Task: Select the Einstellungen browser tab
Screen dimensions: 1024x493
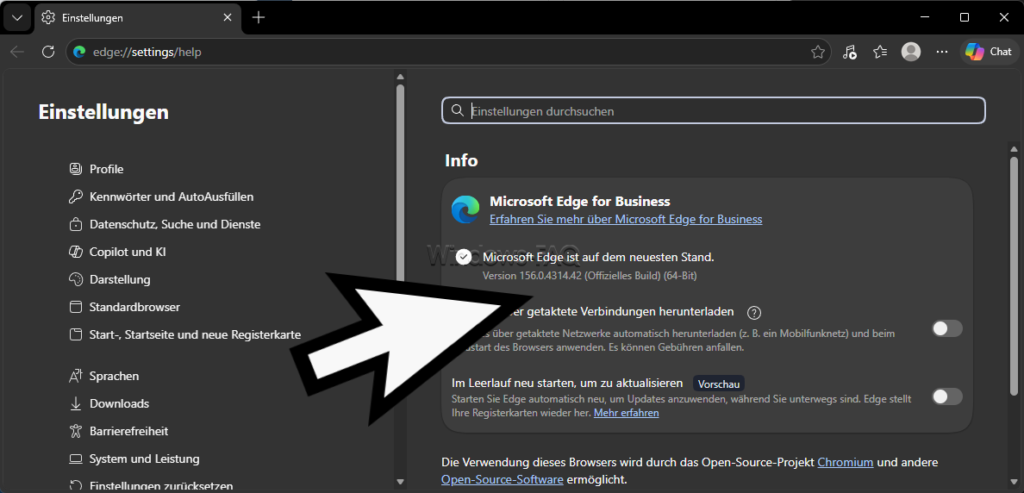Action: [137, 18]
